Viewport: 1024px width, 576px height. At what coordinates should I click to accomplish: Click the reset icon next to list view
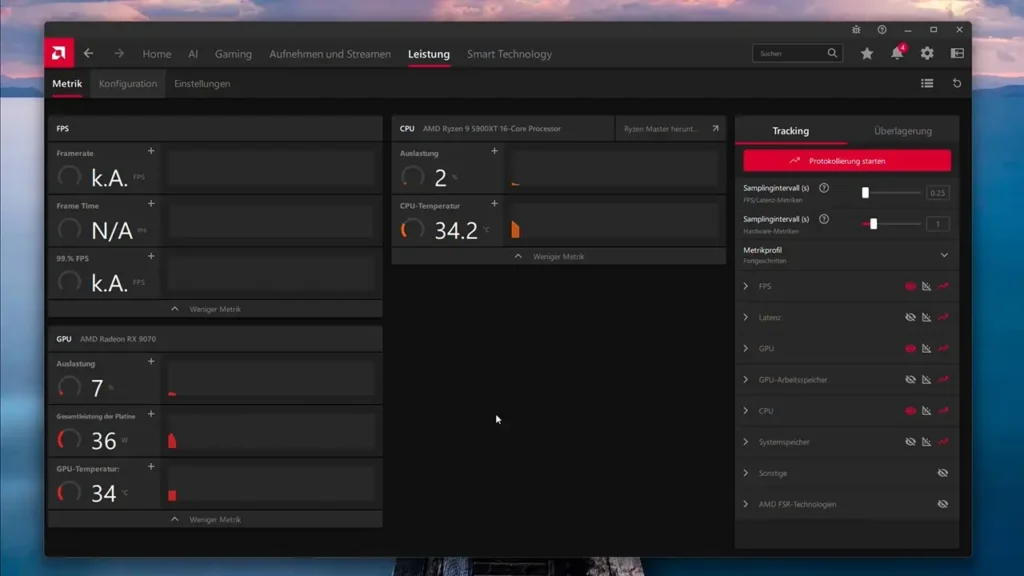click(957, 83)
